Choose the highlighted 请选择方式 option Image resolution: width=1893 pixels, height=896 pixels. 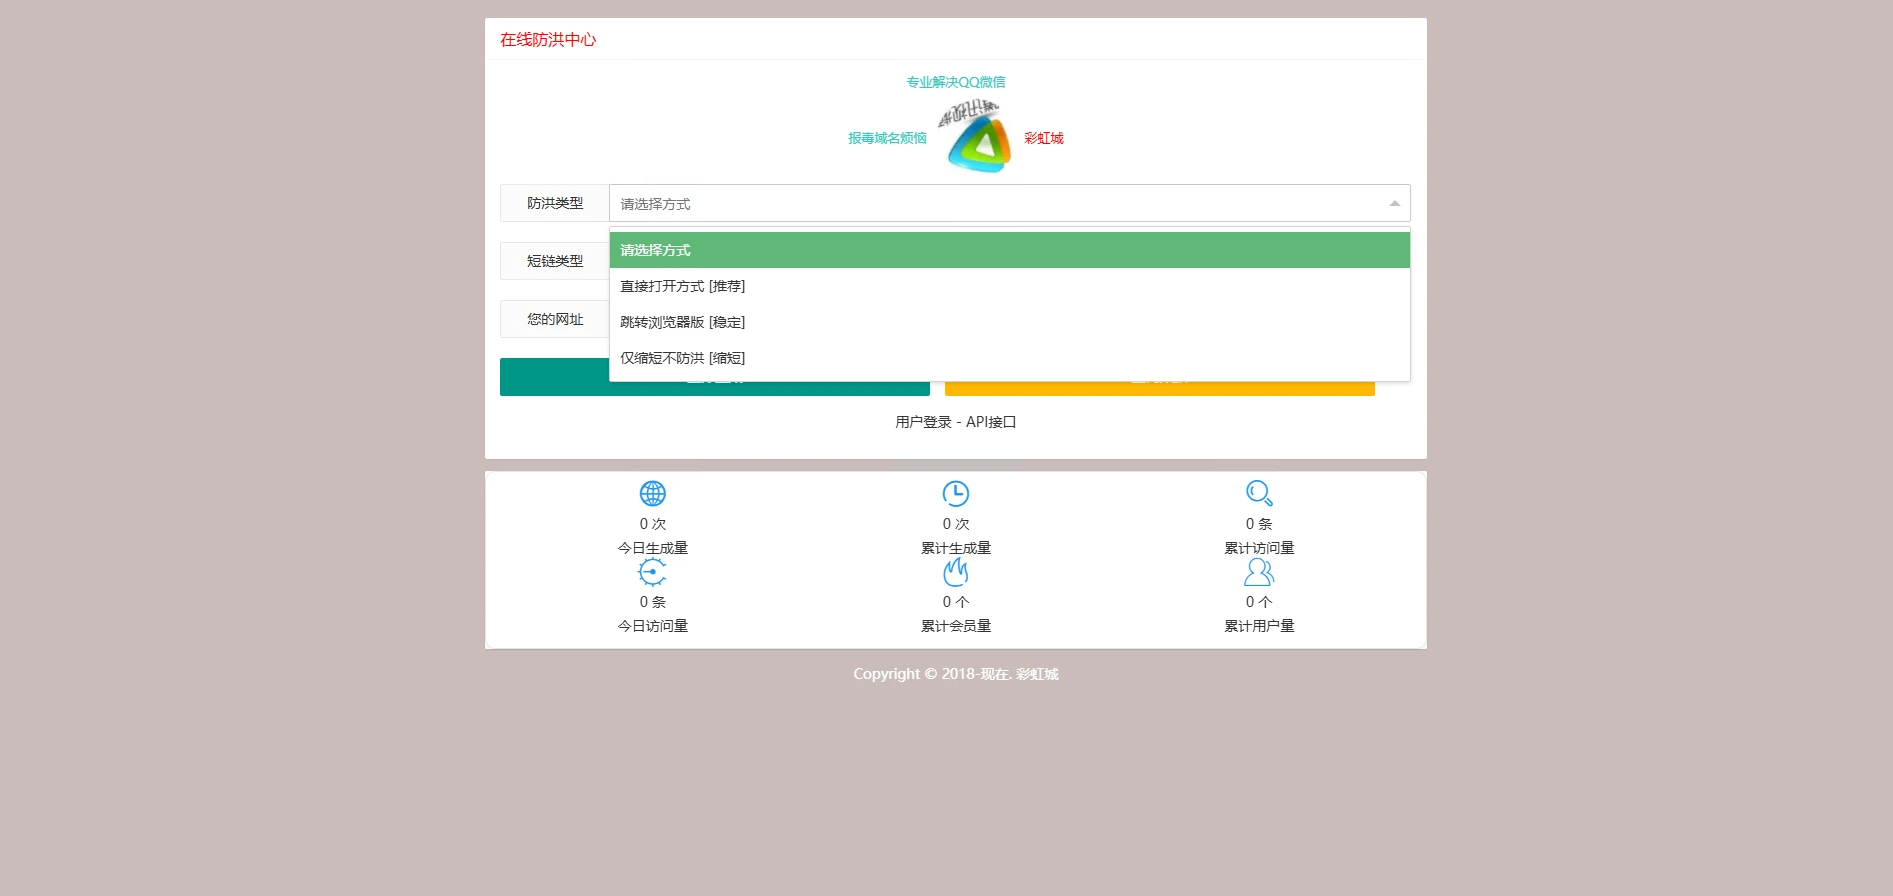(1010, 250)
